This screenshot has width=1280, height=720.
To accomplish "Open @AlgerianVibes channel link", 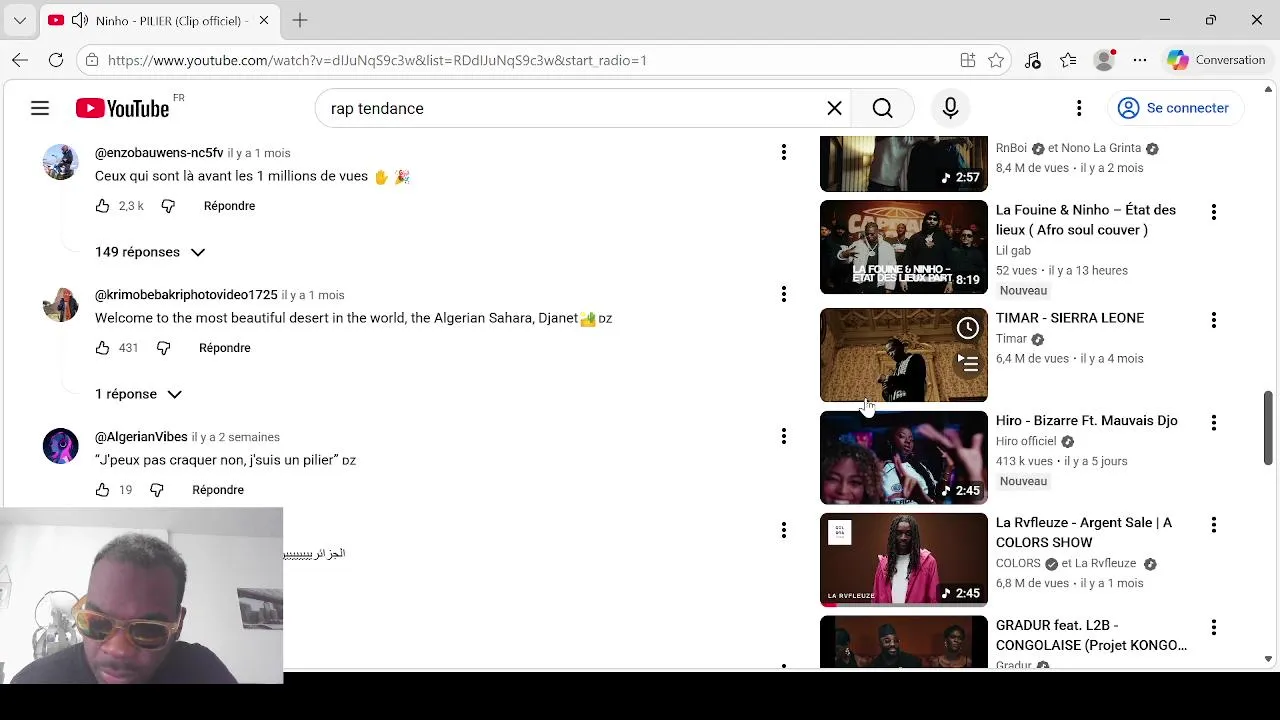I will [141, 437].
